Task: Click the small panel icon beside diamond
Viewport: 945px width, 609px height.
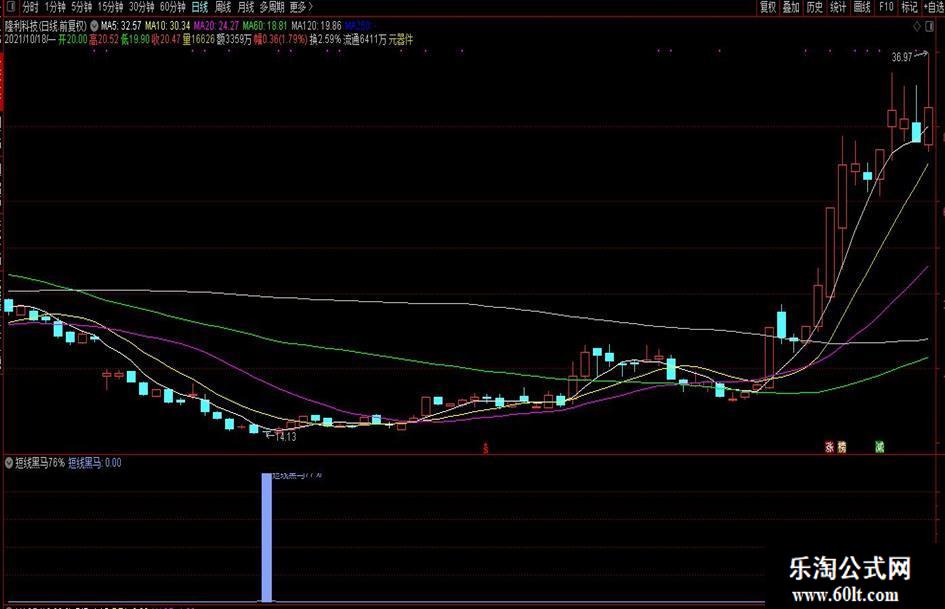Action: click(x=928, y=27)
